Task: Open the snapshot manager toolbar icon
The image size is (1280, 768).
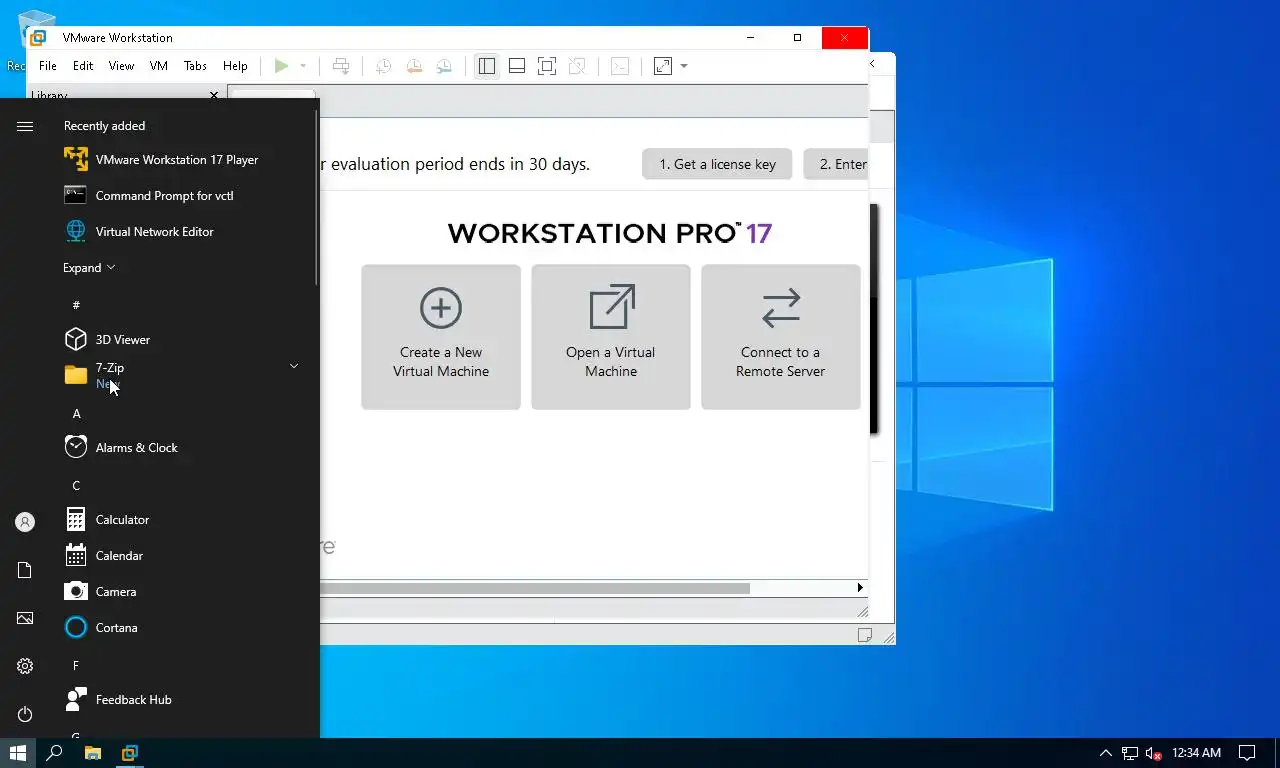Action: tap(444, 66)
